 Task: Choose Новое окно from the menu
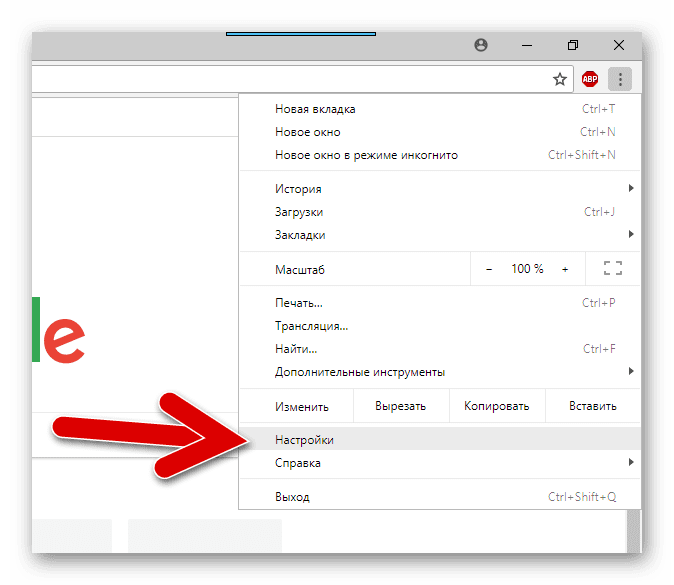click(440, 132)
